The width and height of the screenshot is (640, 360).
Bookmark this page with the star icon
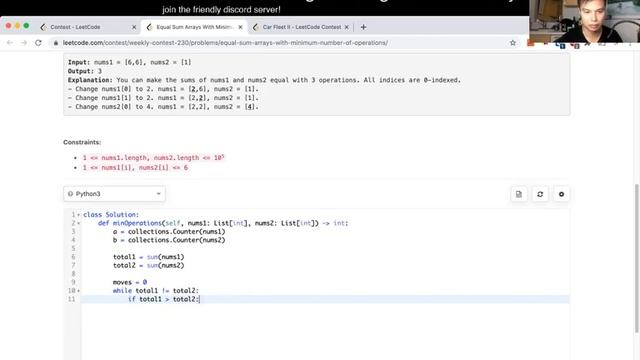point(513,43)
